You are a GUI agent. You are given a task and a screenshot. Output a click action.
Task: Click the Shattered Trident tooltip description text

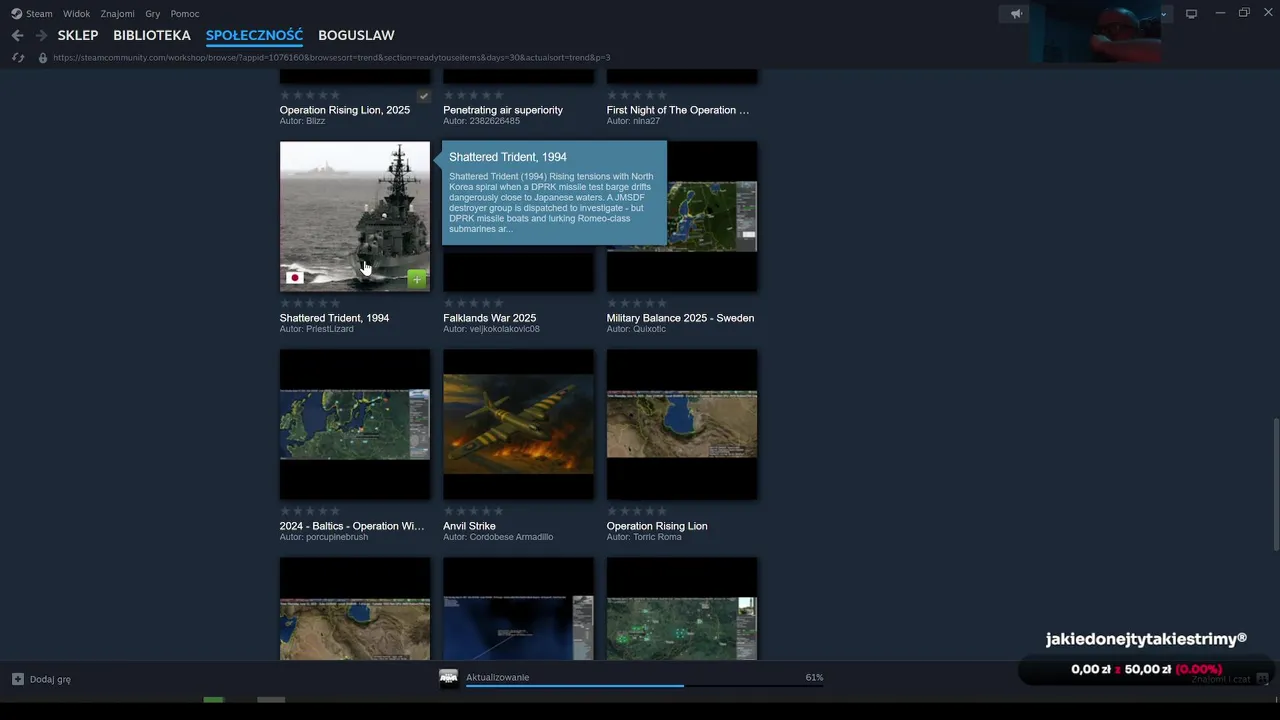click(x=552, y=203)
